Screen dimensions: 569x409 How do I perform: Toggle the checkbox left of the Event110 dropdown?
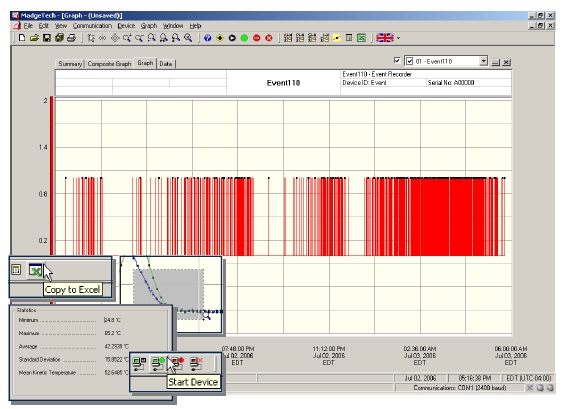tap(397, 60)
